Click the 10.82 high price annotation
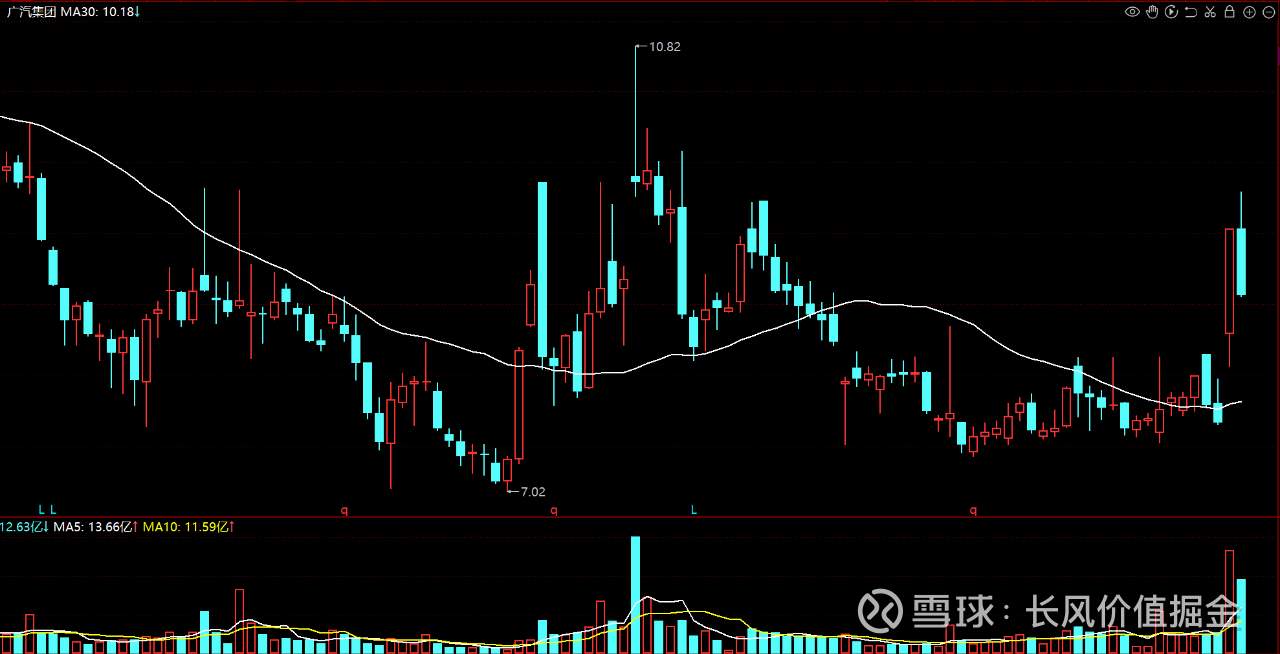The width and height of the screenshot is (1280, 654). click(x=664, y=46)
